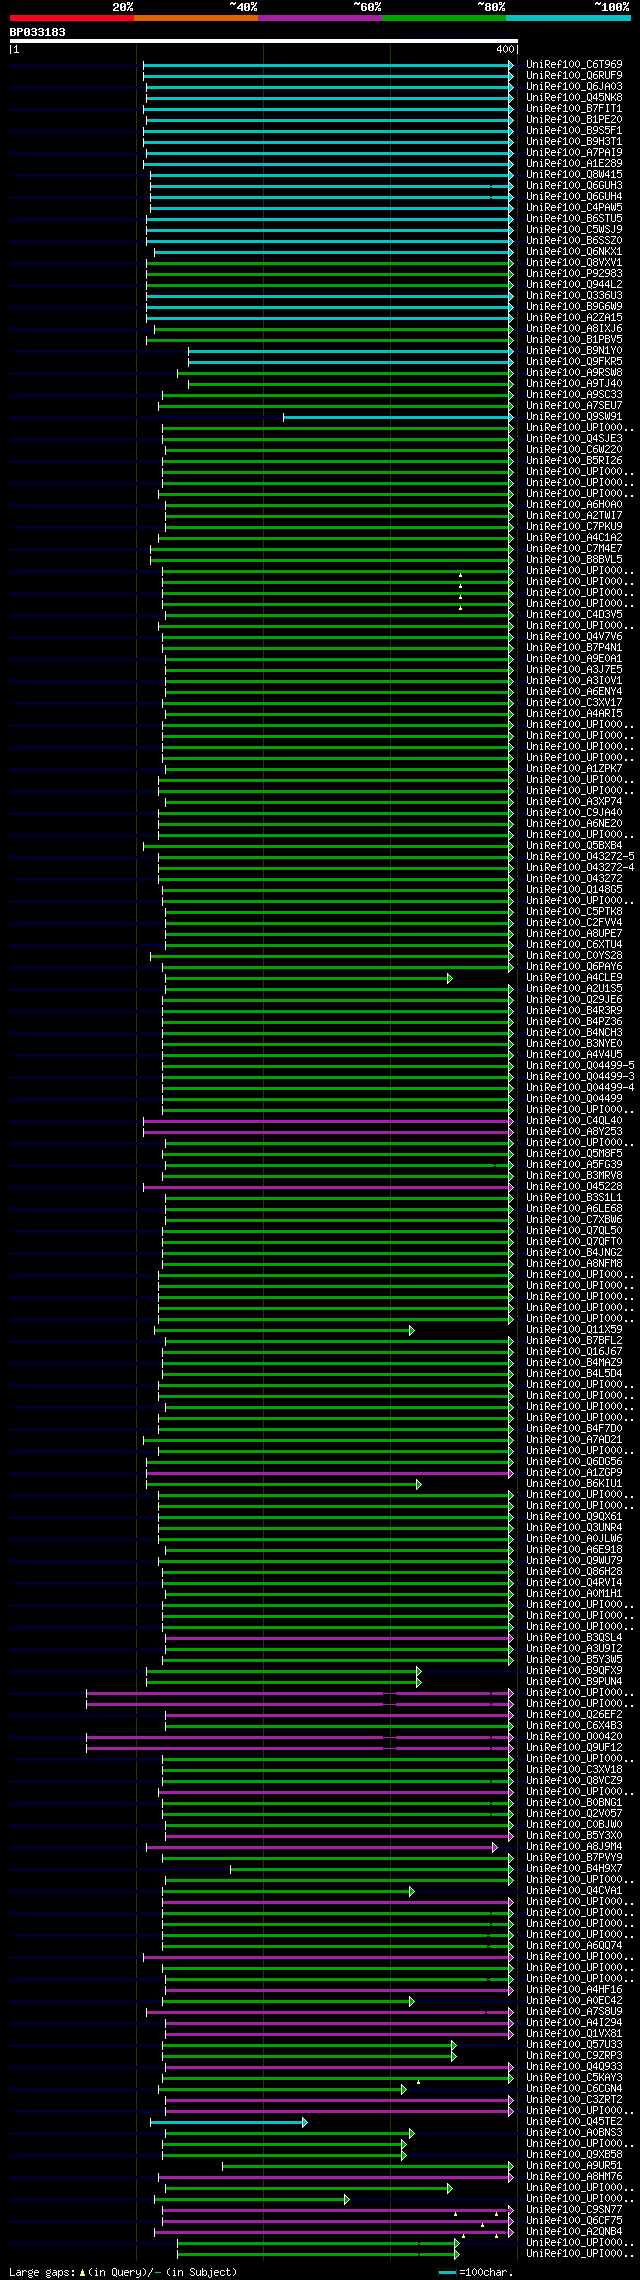640x2280 pixels.
Task: Click the purple ~60% identity legend segment
Action: click(320, 18)
